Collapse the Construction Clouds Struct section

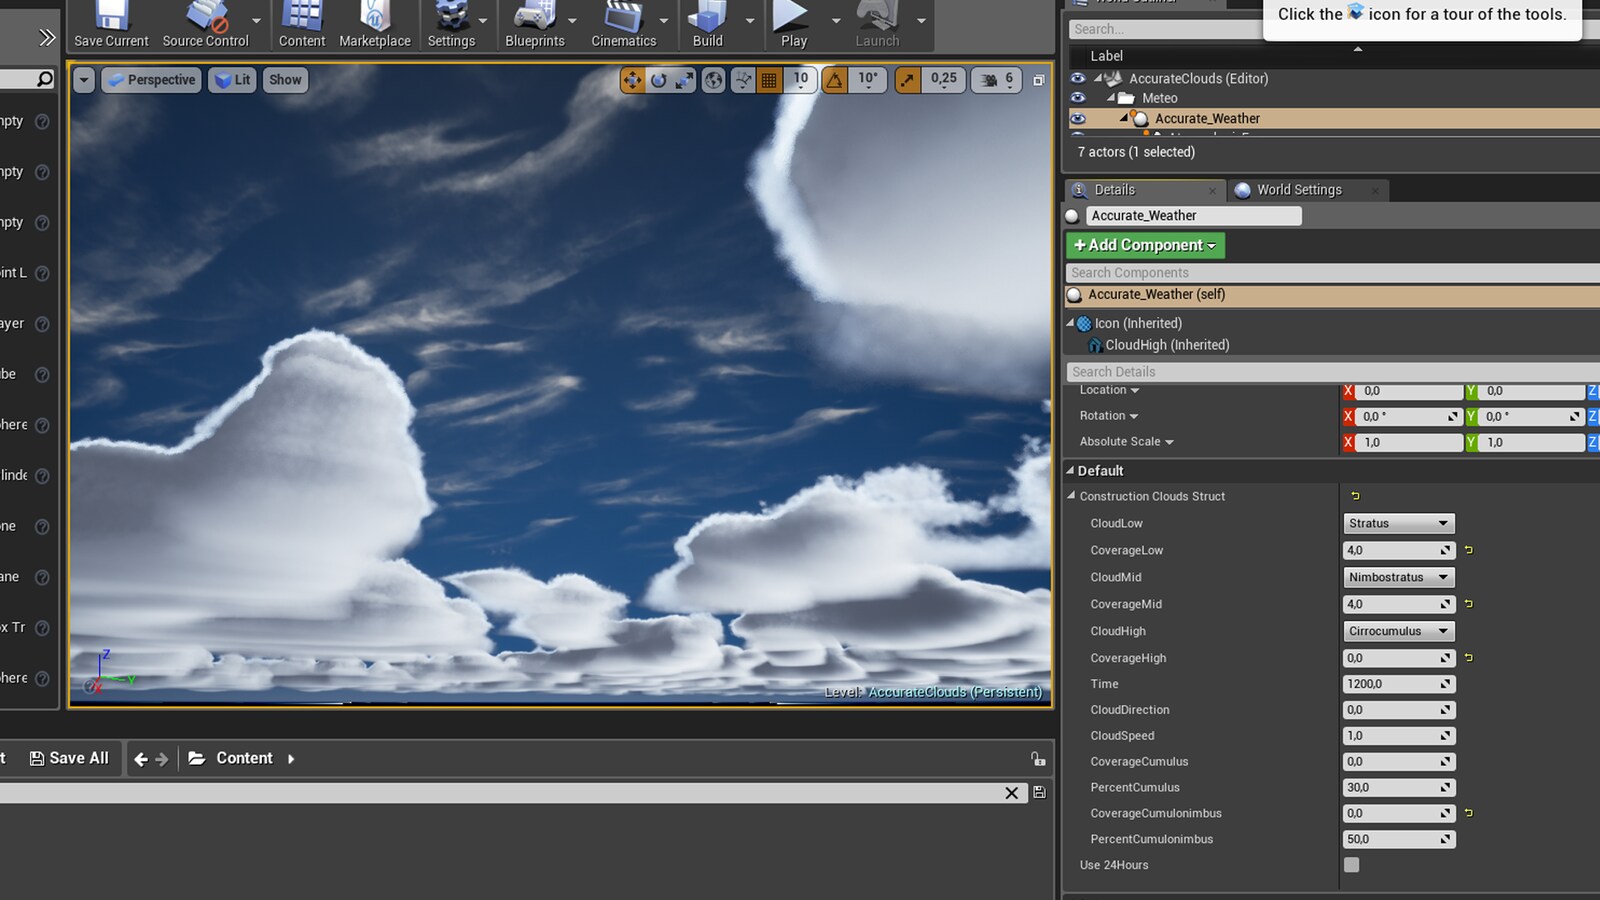(1071, 496)
